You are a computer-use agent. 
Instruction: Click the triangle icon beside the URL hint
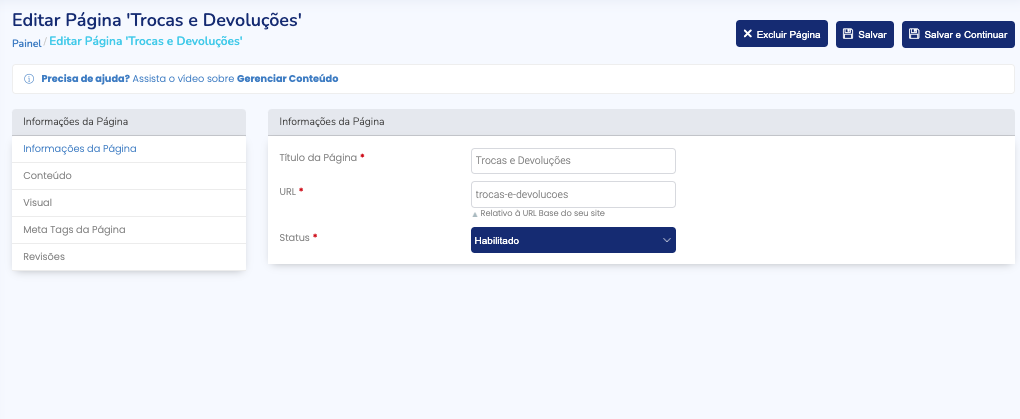coord(475,214)
